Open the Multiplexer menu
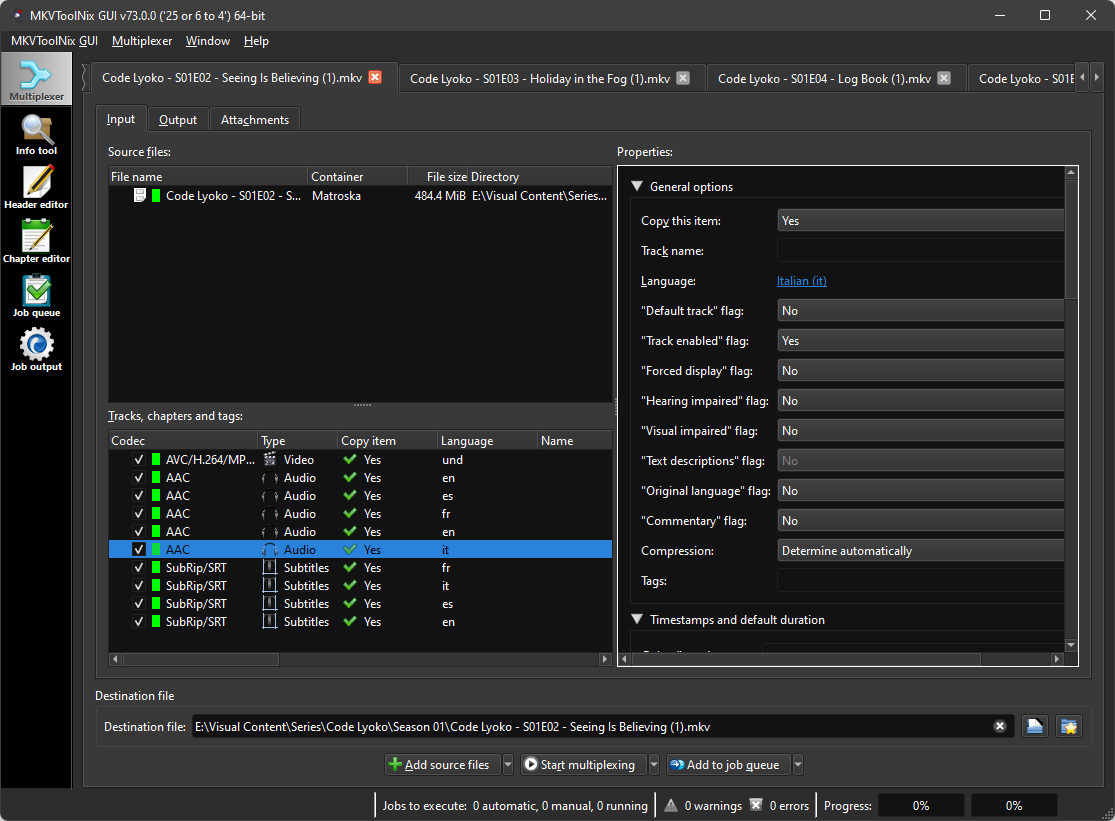The width and height of the screenshot is (1115, 821). tap(142, 41)
